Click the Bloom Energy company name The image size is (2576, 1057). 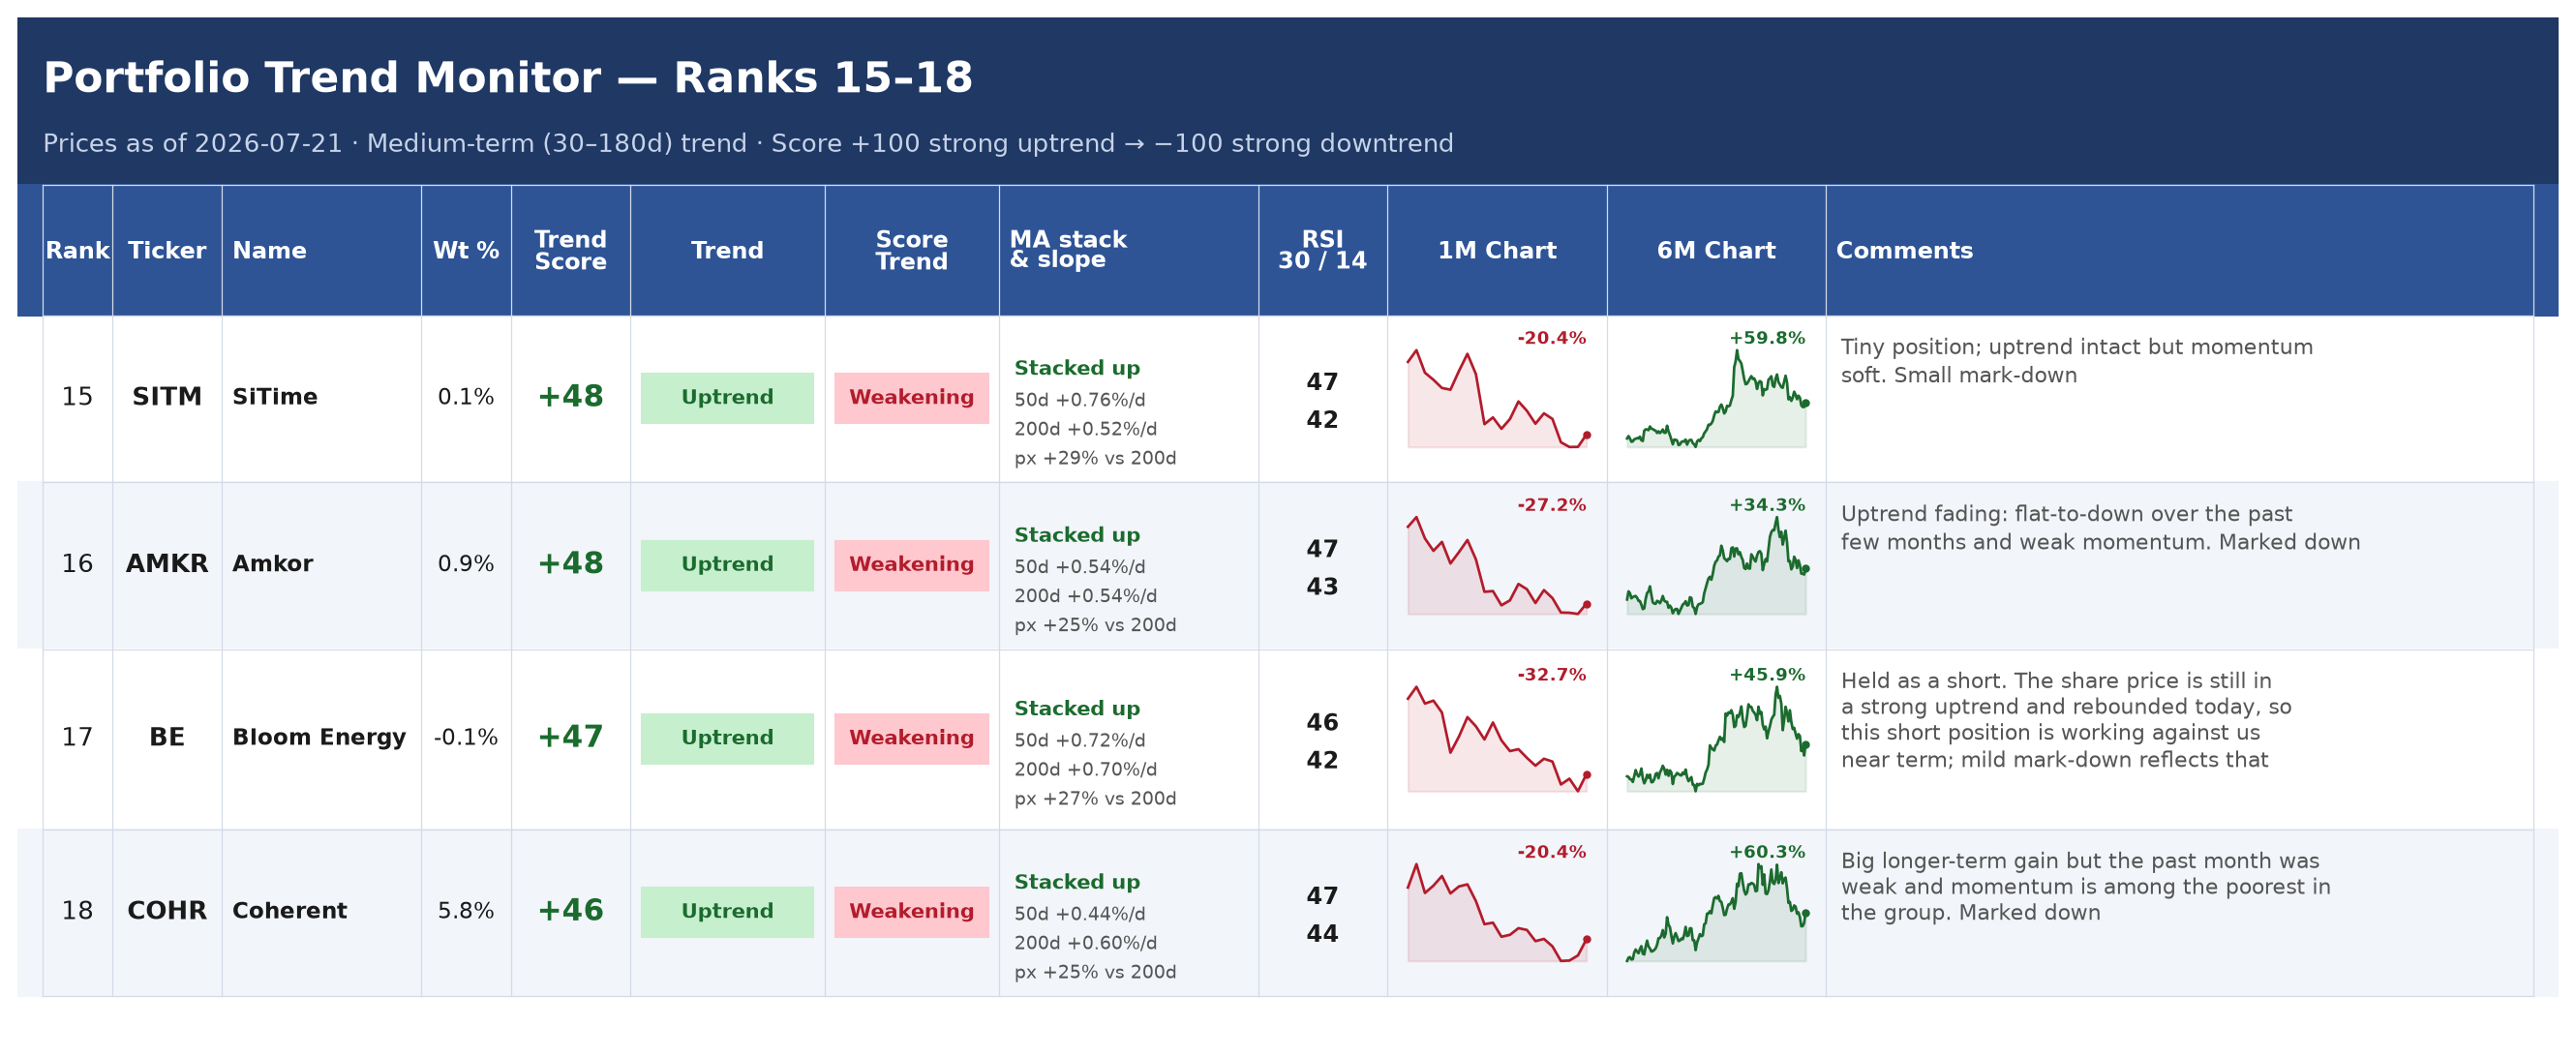coord(319,737)
